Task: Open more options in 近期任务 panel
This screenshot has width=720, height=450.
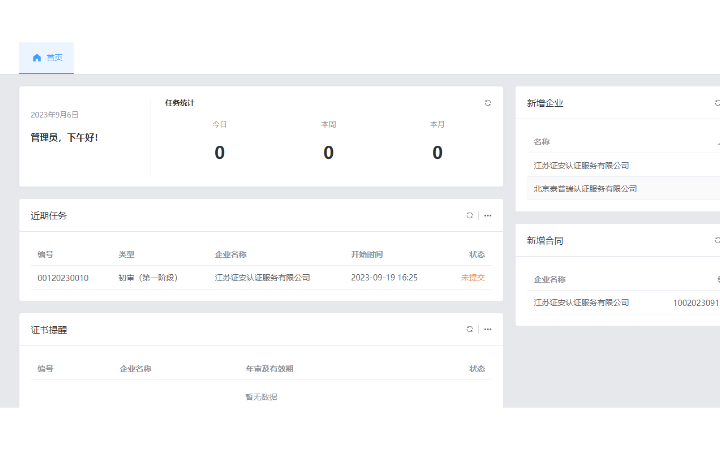Action: 488,215
